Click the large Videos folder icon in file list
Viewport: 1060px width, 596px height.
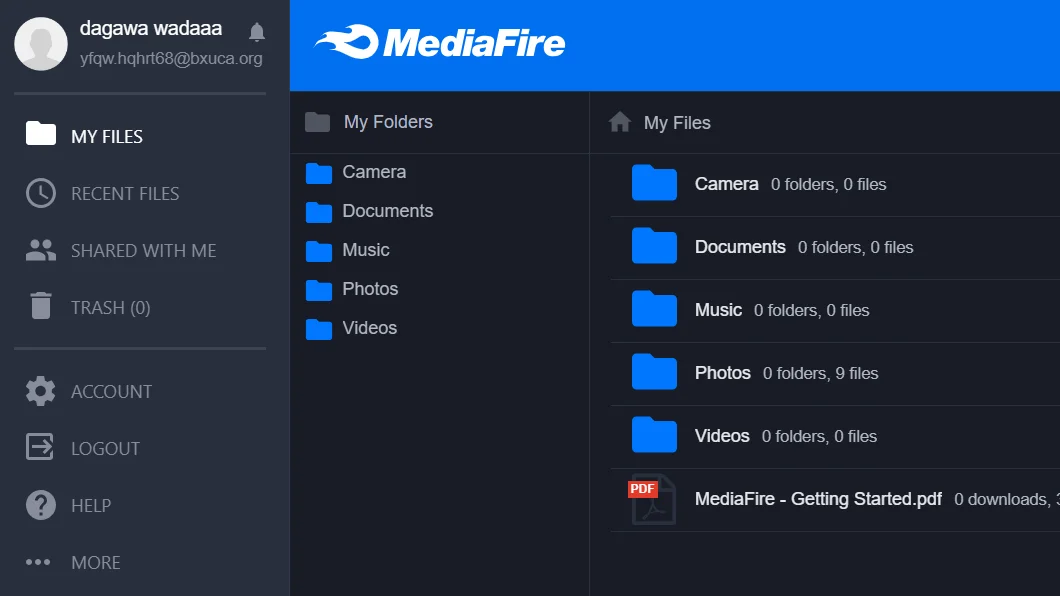tap(654, 434)
